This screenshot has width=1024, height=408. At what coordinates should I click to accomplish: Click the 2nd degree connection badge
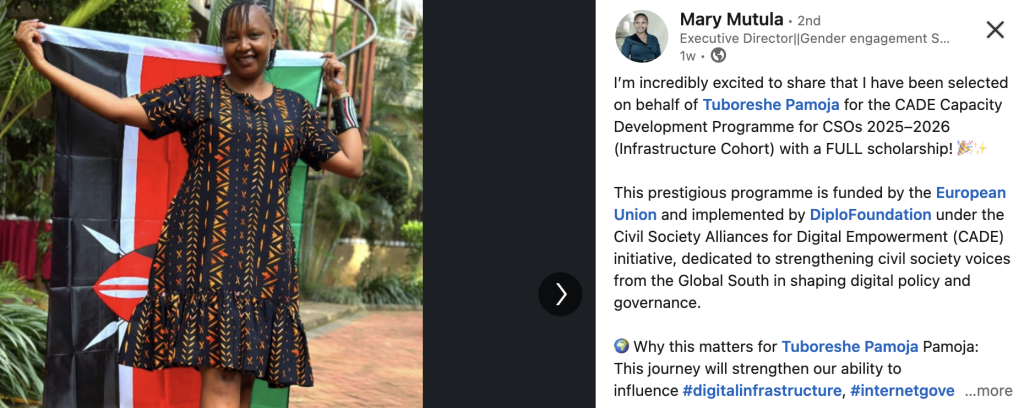point(809,20)
